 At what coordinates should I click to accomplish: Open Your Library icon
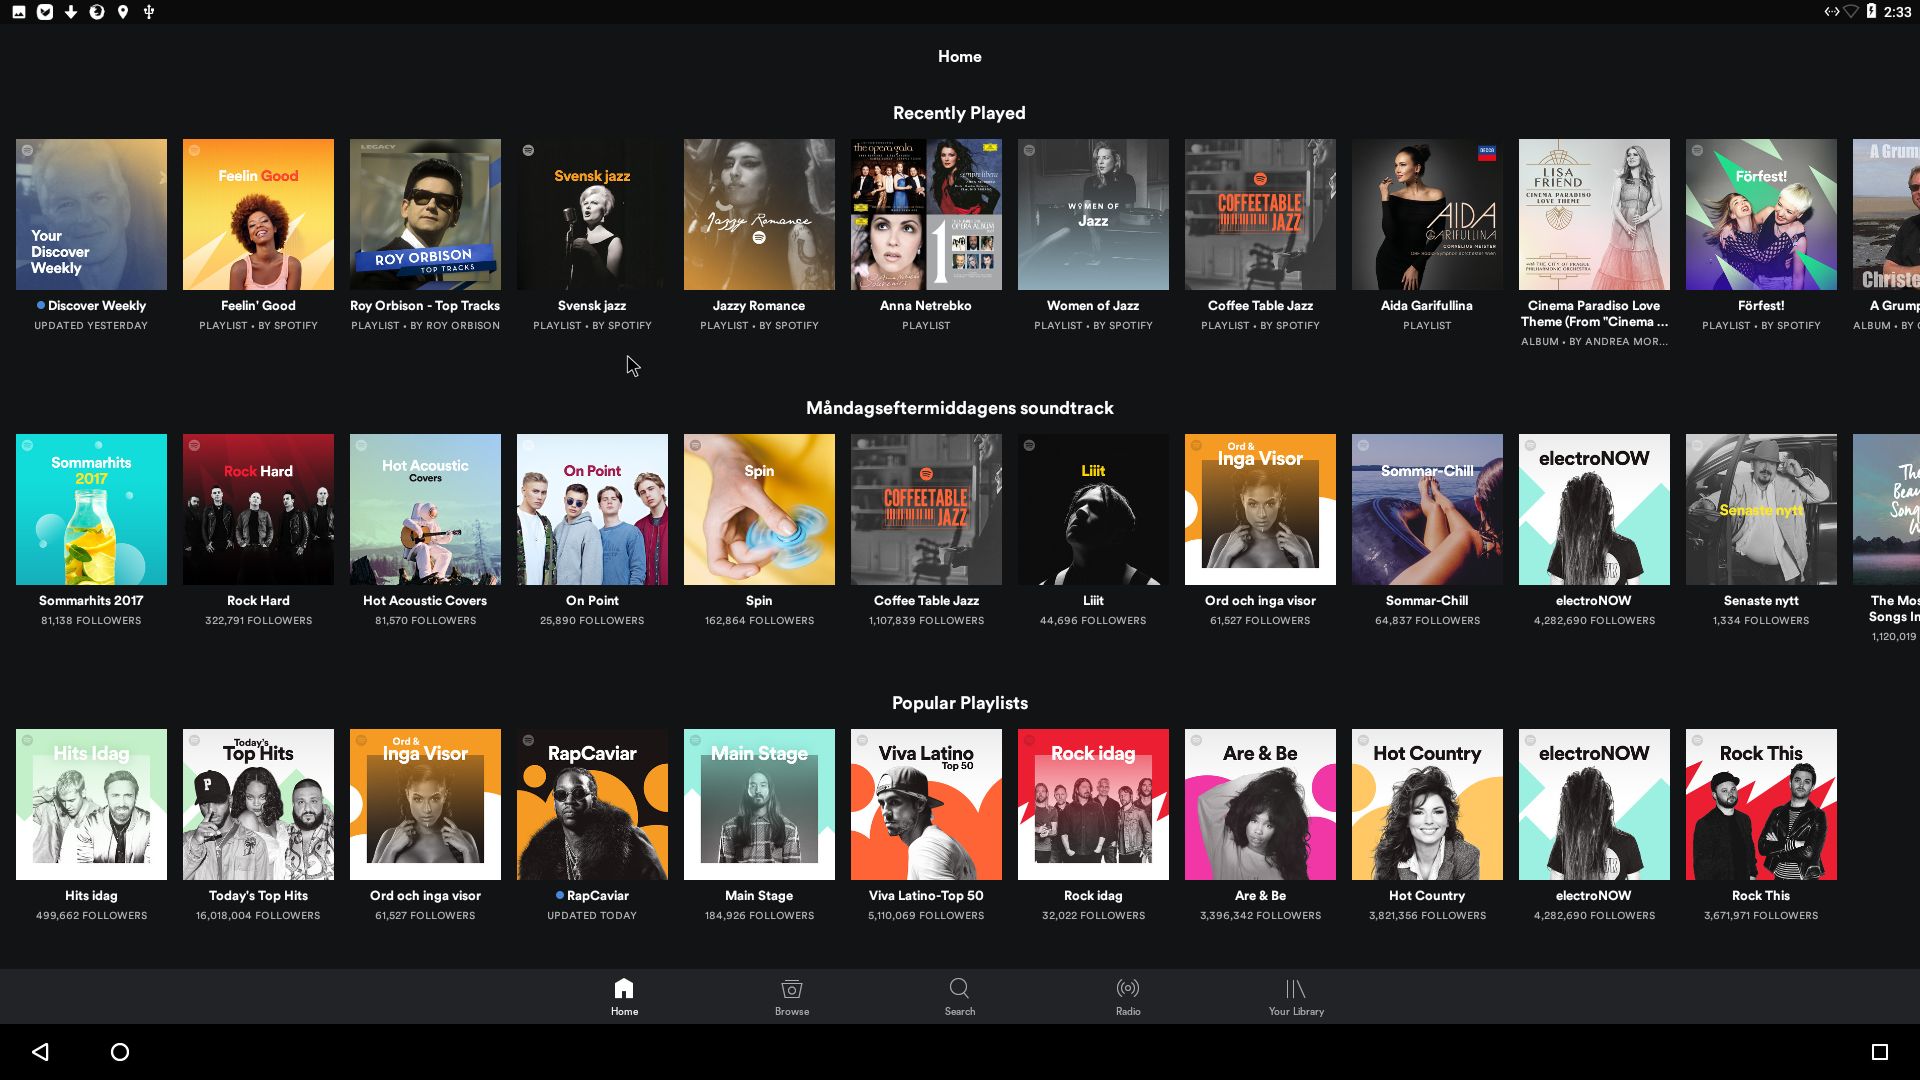1296,988
